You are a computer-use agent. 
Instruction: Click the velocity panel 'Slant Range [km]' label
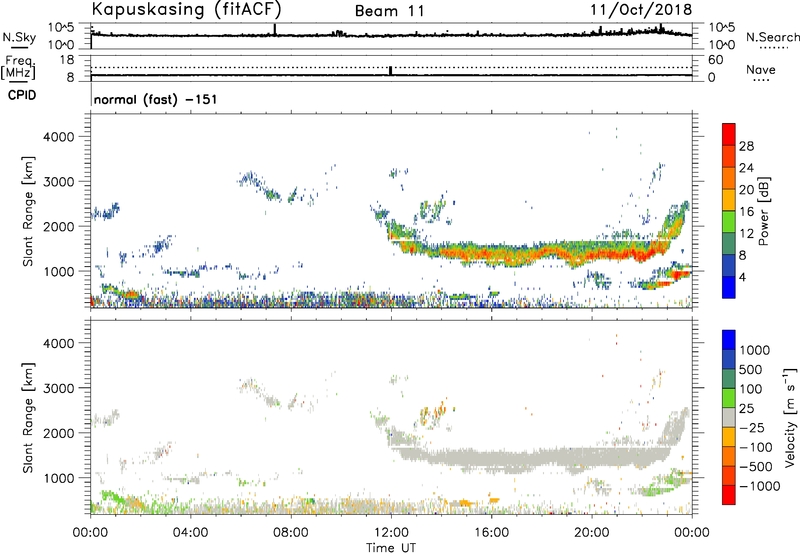tap(28, 417)
